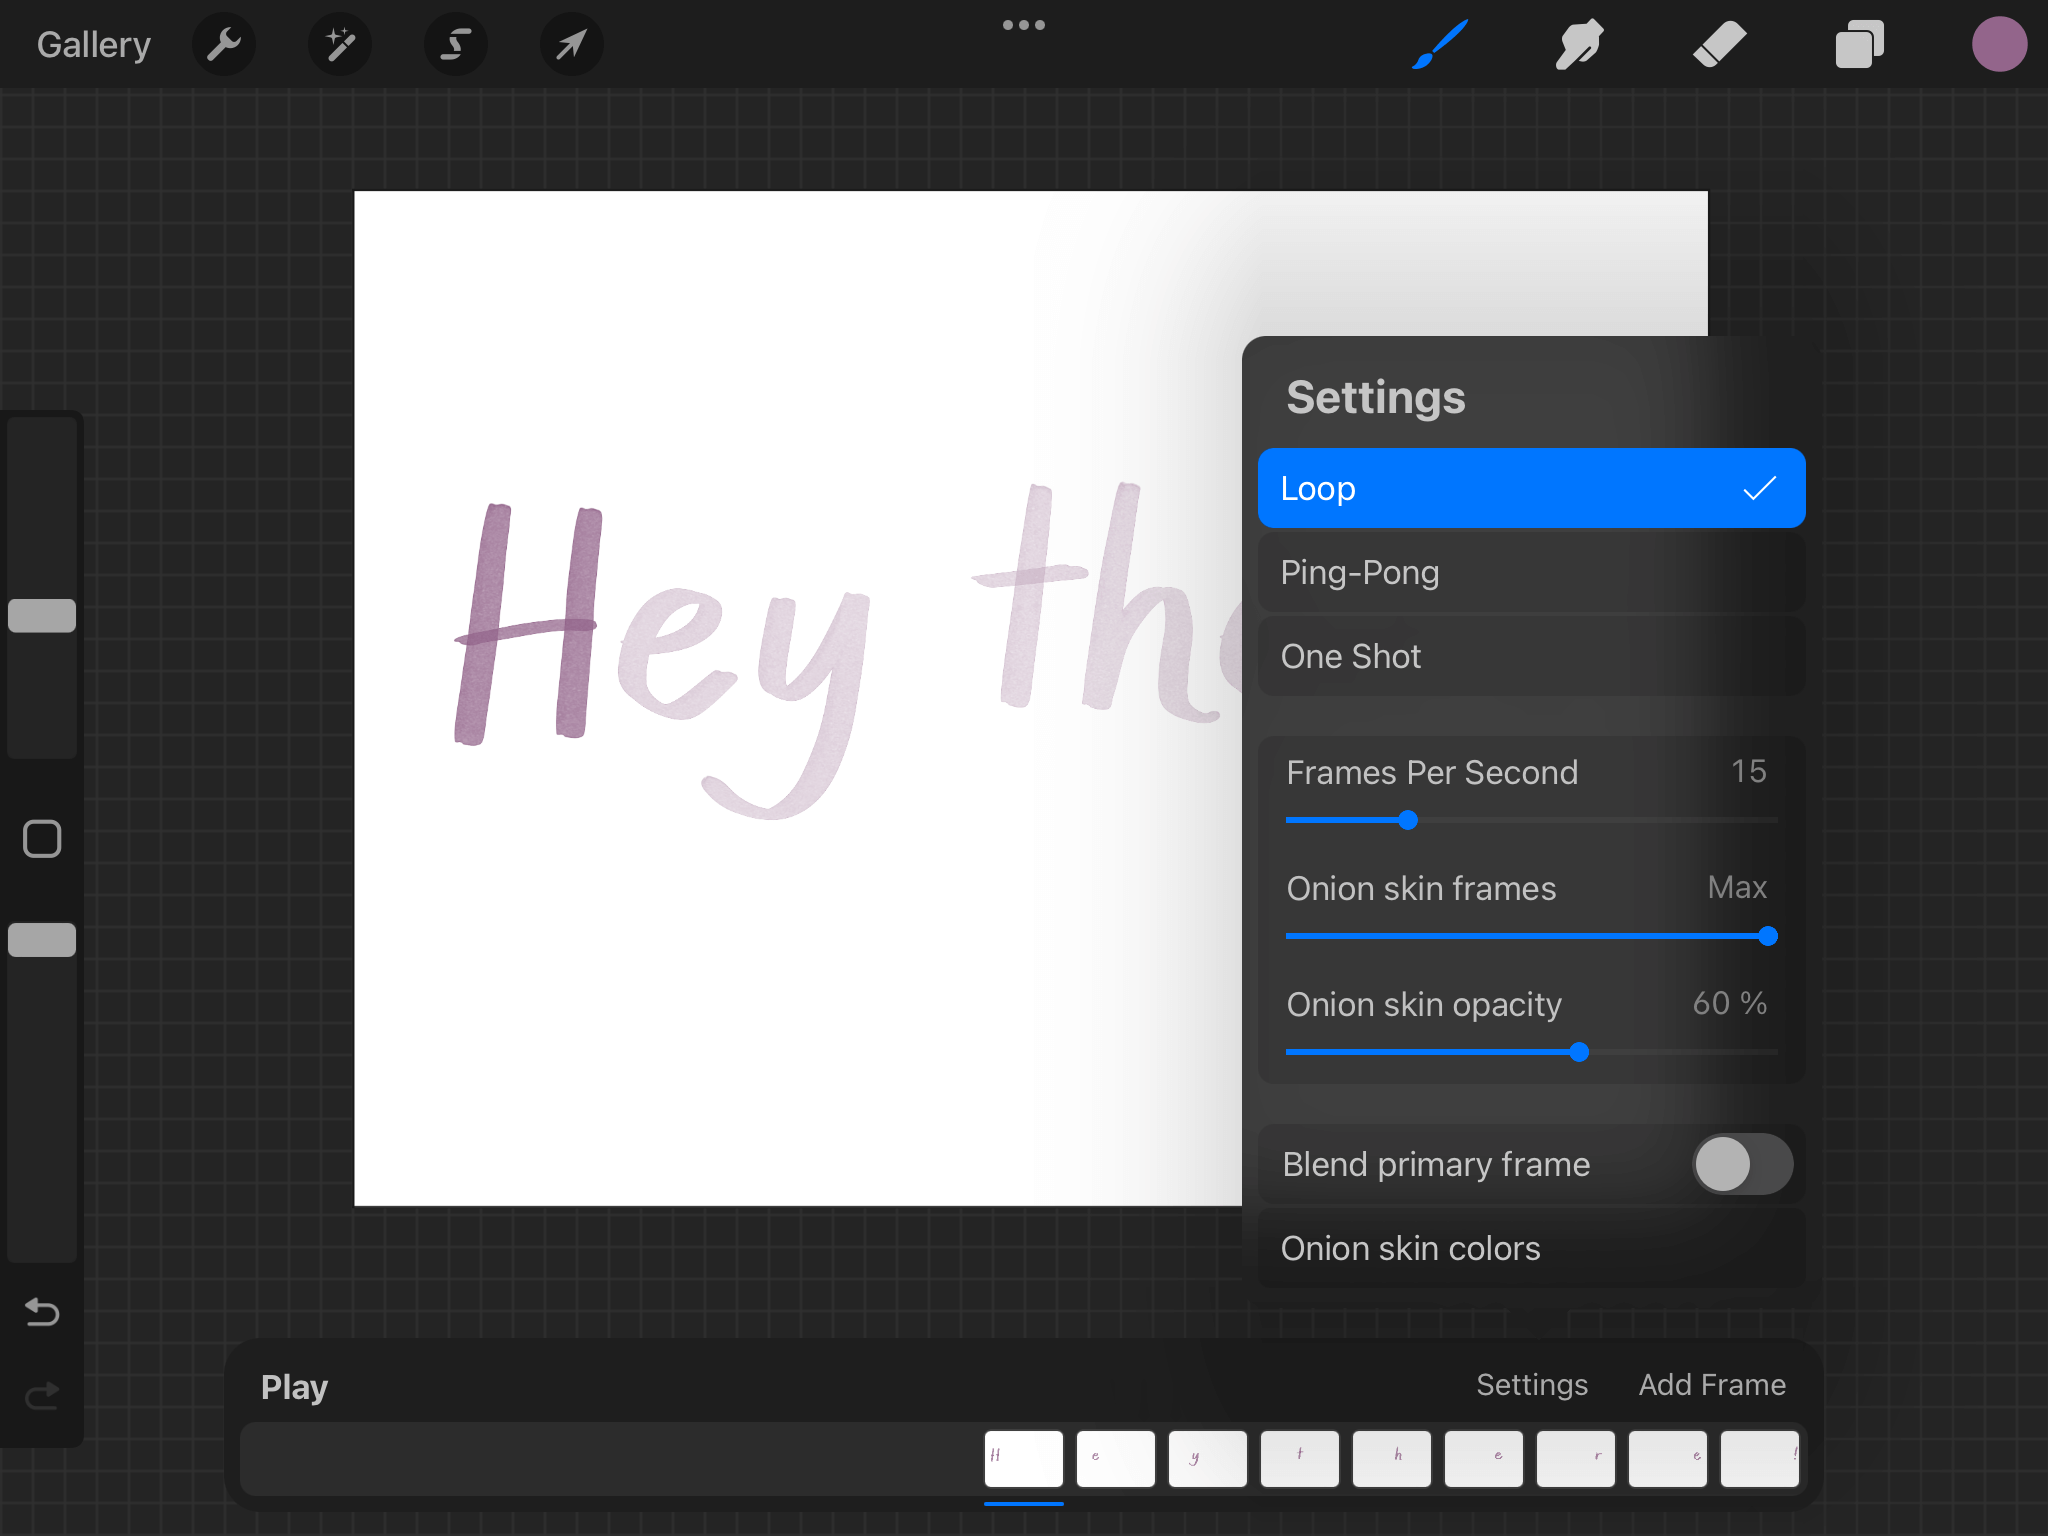This screenshot has height=1536, width=2048.
Task: Select the first frame thumbnail in the timeline
Action: tap(1023, 1459)
